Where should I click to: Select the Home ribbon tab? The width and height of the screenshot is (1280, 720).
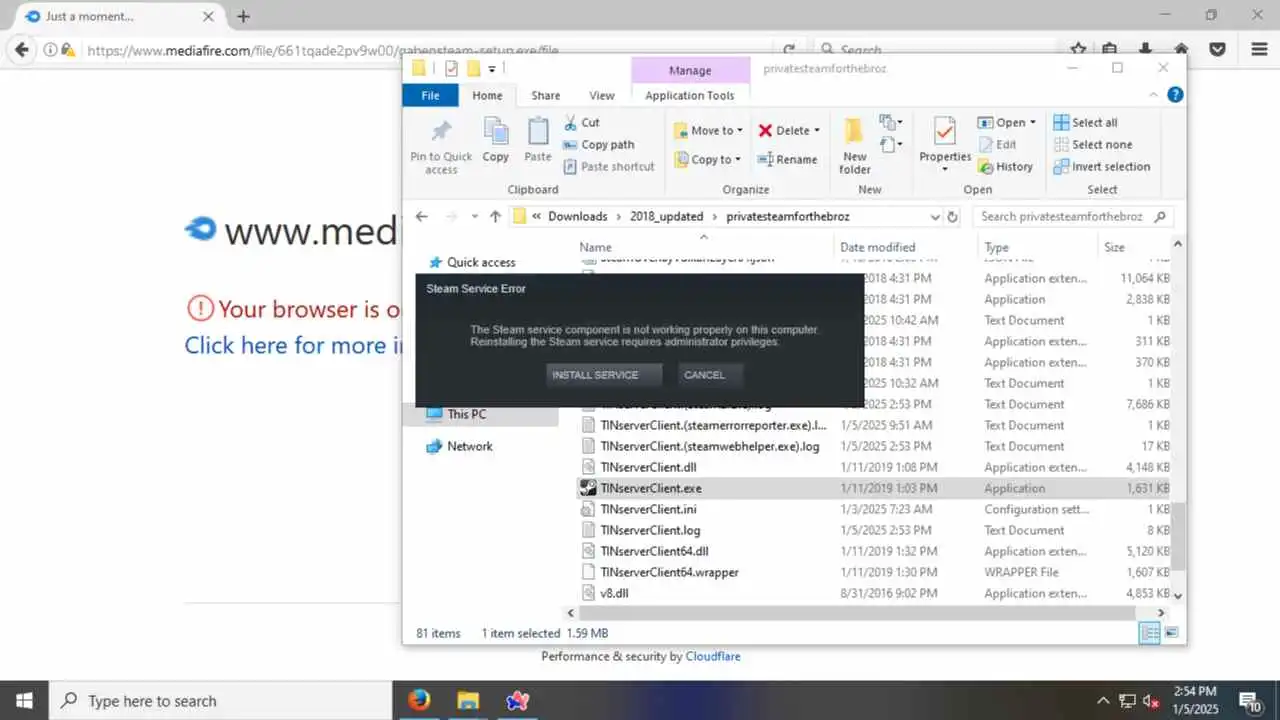[487, 95]
